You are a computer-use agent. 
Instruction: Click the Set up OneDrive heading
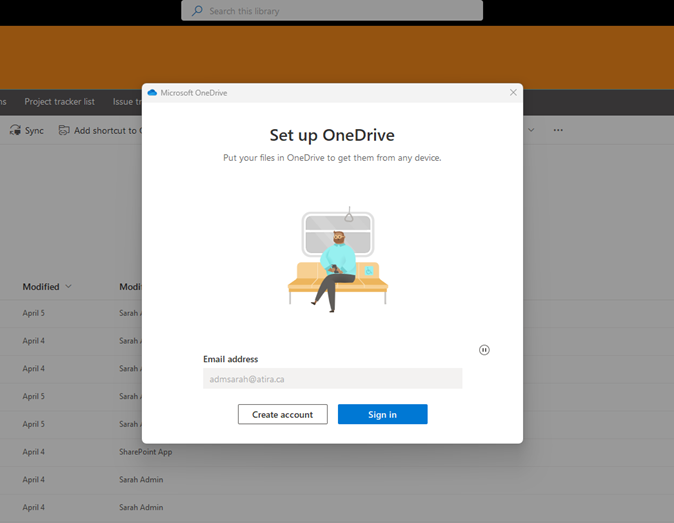[x=332, y=135]
